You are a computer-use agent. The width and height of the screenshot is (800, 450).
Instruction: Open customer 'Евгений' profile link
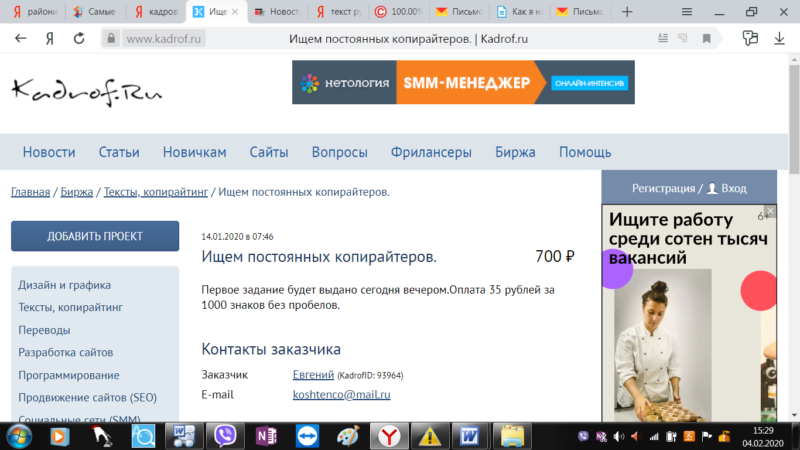[x=313, y=374]
